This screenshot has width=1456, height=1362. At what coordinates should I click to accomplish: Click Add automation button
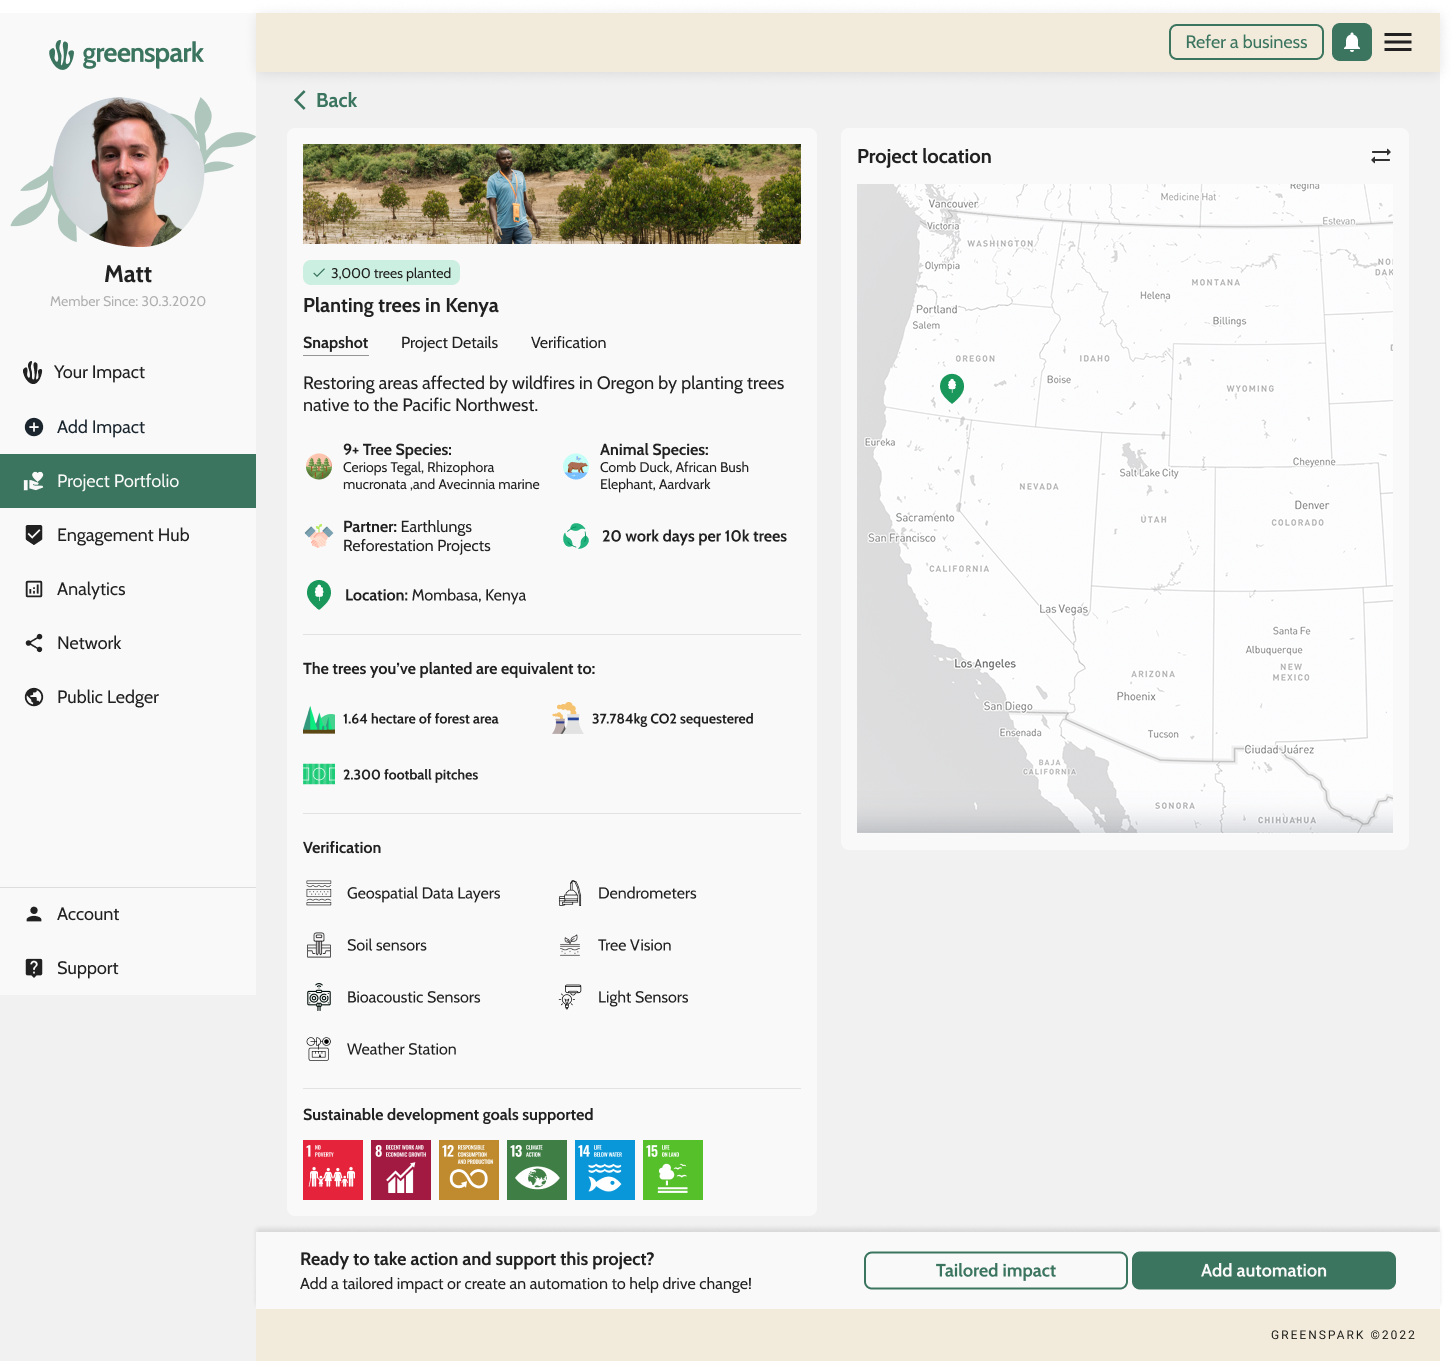(1264, 1270)
